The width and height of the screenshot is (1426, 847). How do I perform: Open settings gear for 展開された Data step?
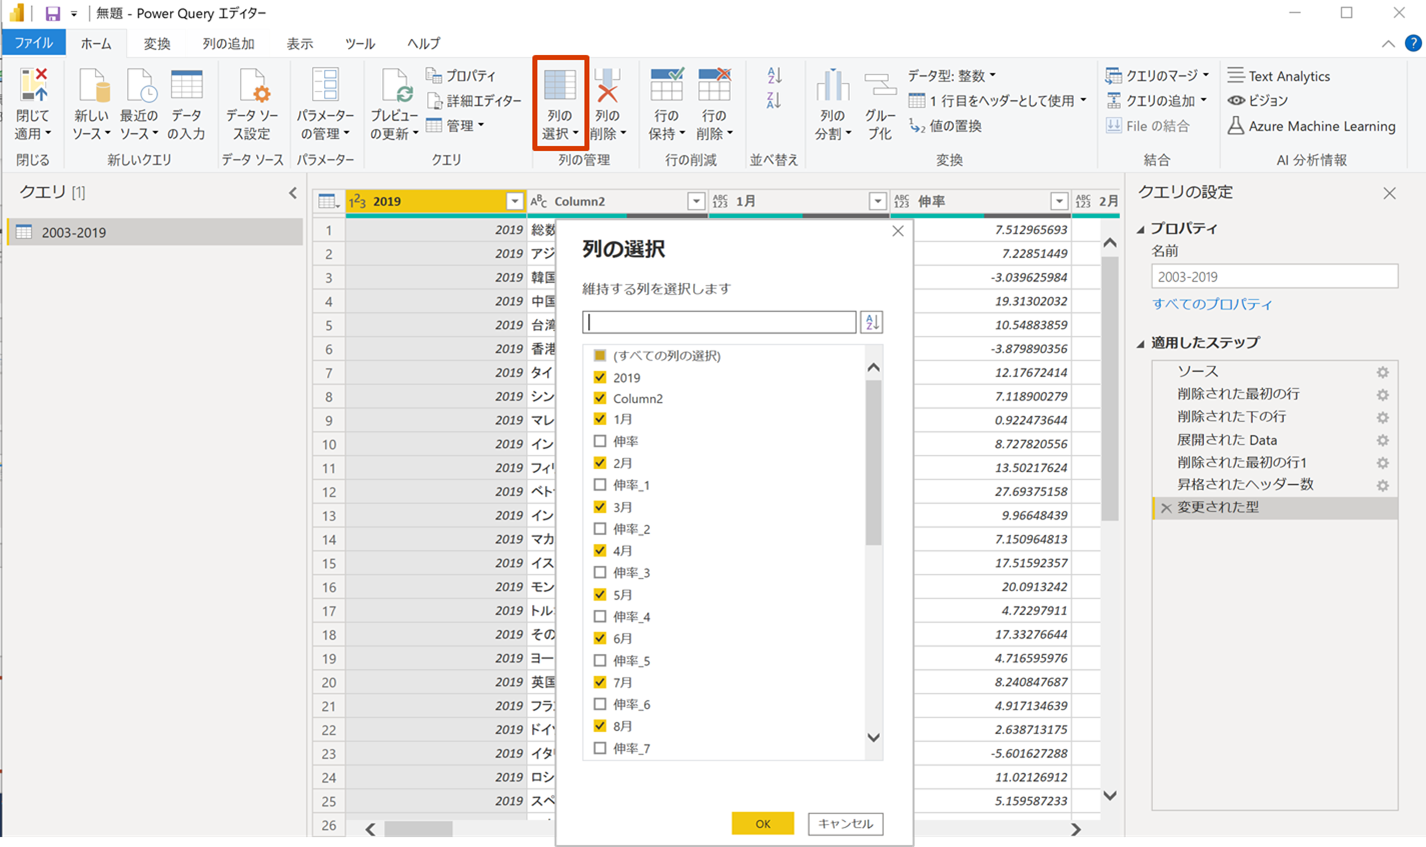click(x=1382, y=440)
